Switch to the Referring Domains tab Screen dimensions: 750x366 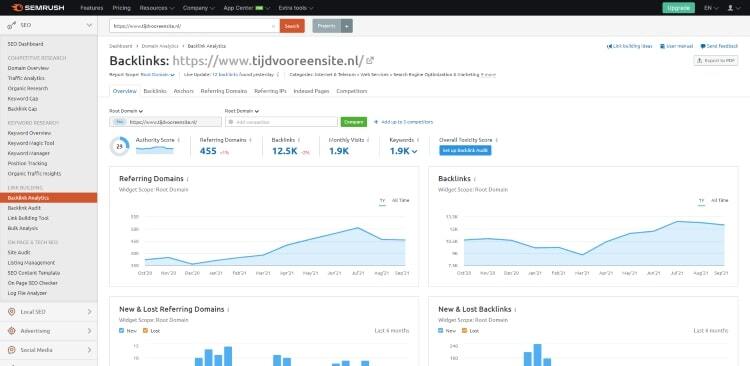(x=224, y=91)
